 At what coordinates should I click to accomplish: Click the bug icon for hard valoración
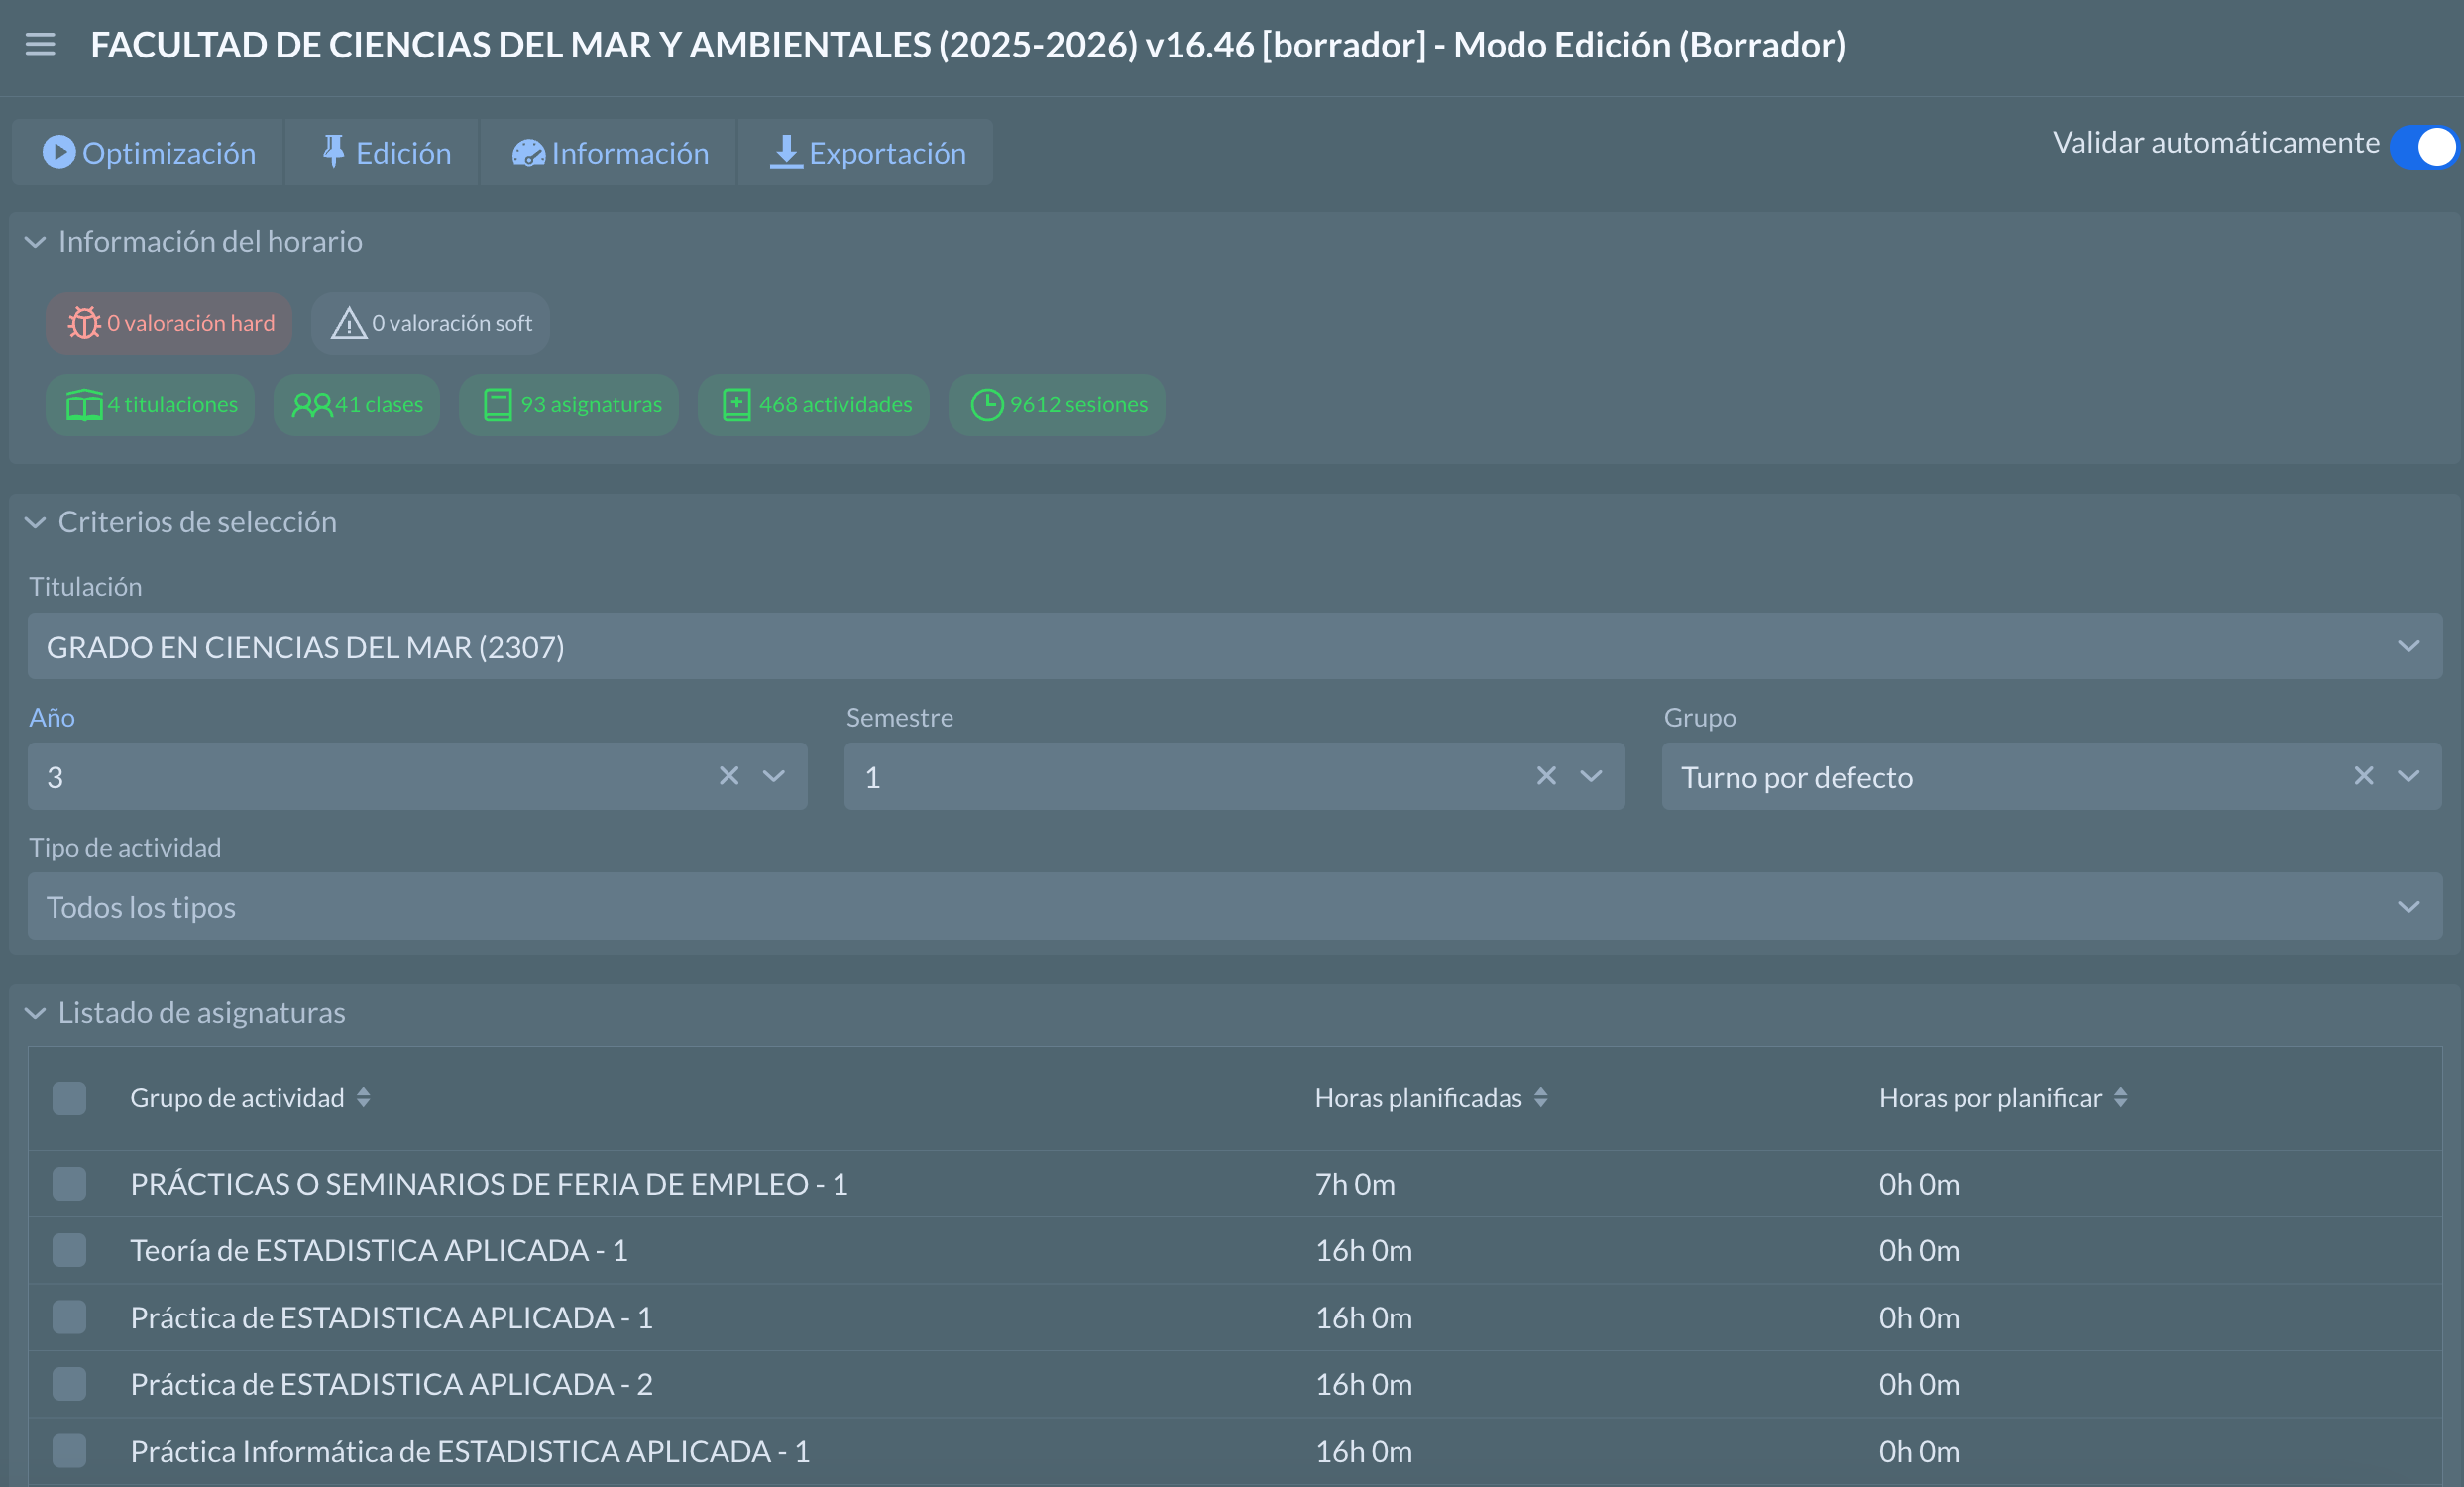(x=84, y=323)
